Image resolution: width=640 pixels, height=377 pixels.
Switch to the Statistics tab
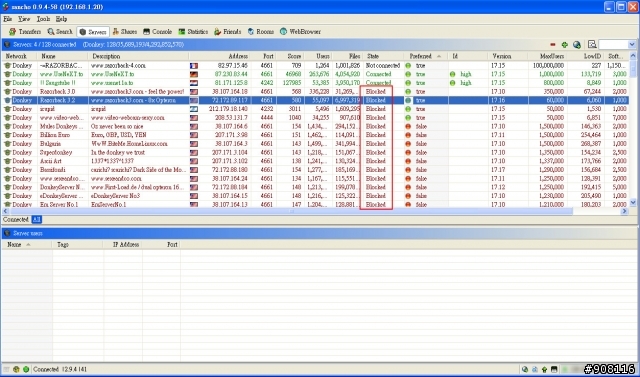[x=193, y=32]
